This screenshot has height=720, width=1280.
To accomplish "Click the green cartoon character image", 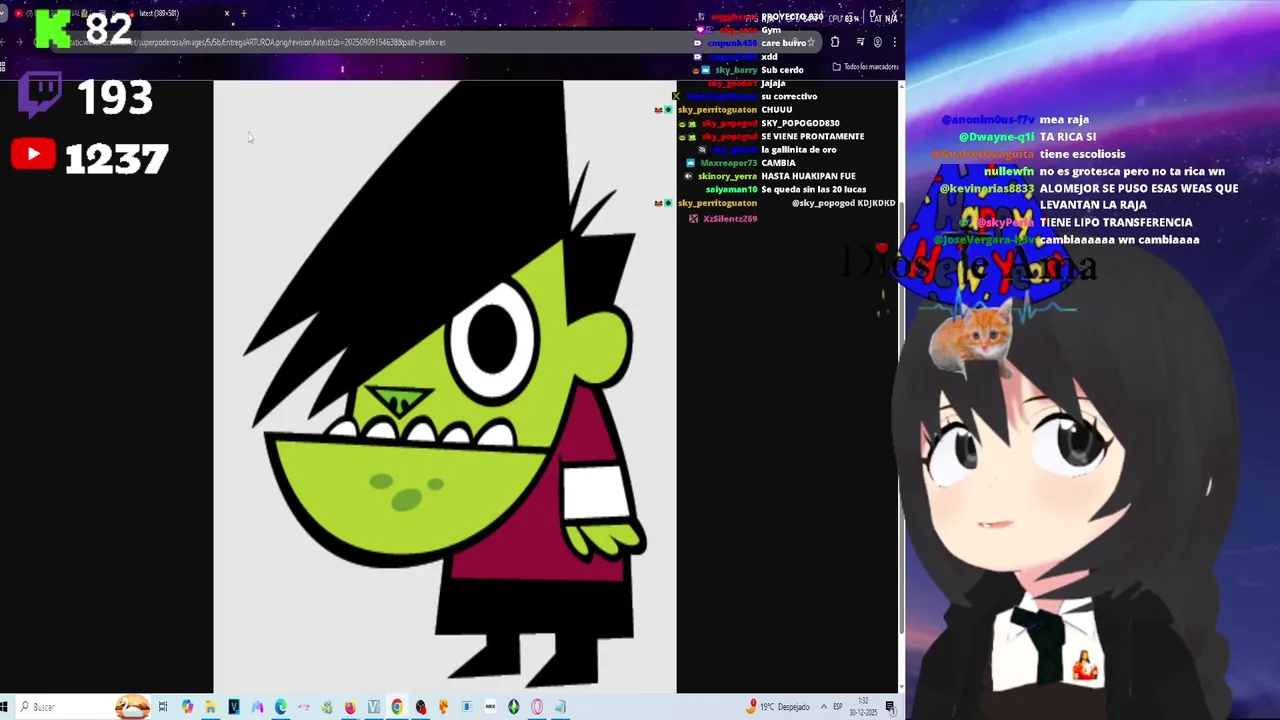I will (445, 386).
